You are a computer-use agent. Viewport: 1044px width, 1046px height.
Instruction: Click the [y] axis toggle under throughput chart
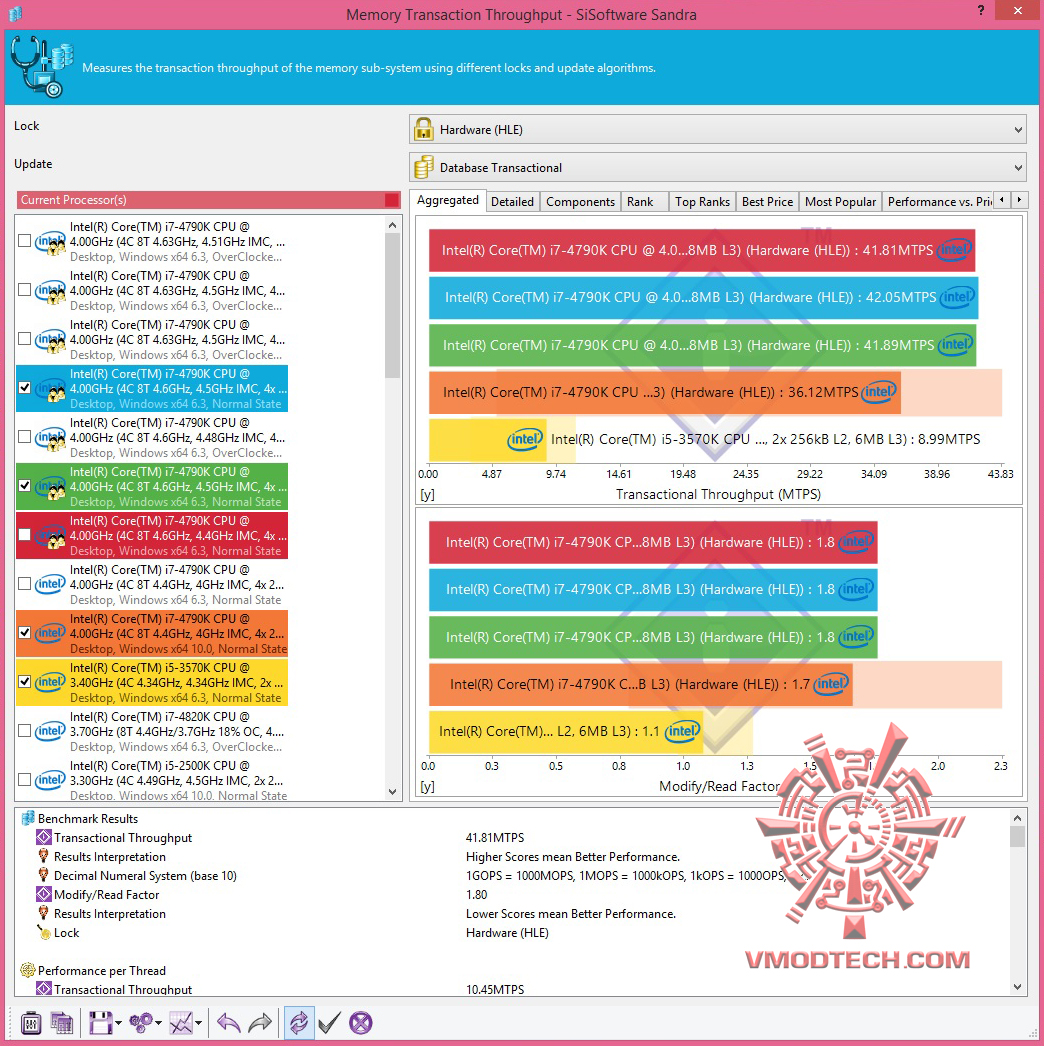click(x=428, y=494)
